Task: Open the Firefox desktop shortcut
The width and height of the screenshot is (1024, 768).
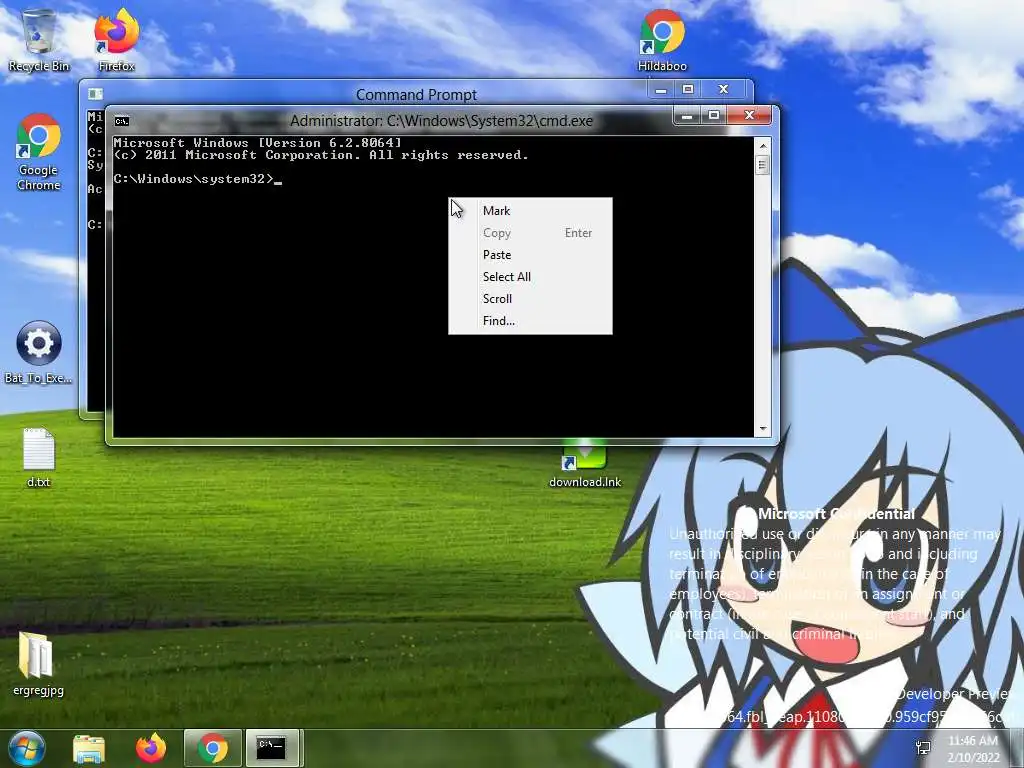Action: coord(116,39)
